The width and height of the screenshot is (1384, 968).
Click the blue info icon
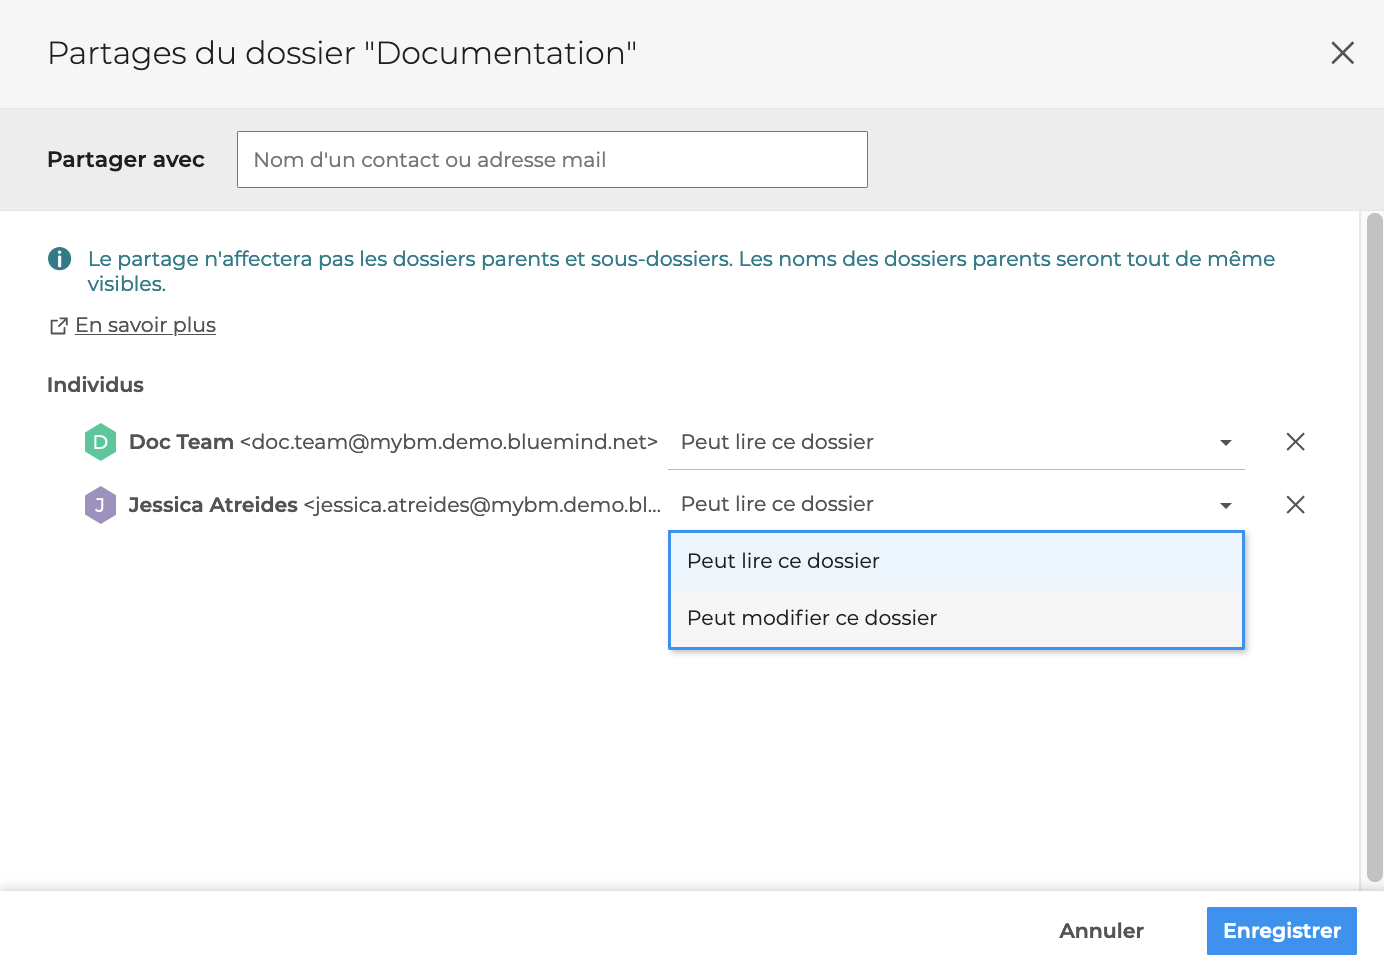tap(60, 259)
